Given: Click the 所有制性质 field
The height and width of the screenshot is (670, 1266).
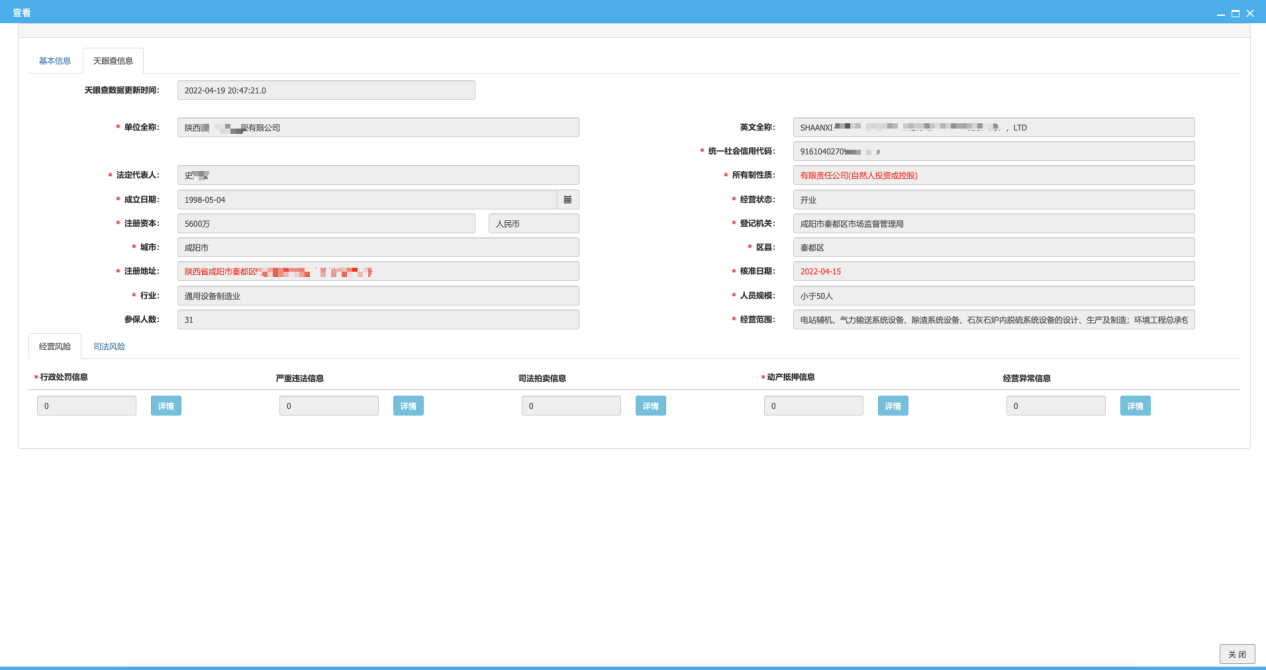Looking at the screenshot, I should pos(993,175).
